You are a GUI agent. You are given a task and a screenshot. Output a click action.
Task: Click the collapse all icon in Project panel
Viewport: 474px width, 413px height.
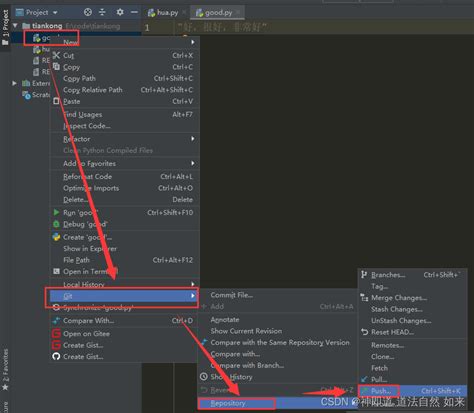pyautogui.click(x=102, y=12)
